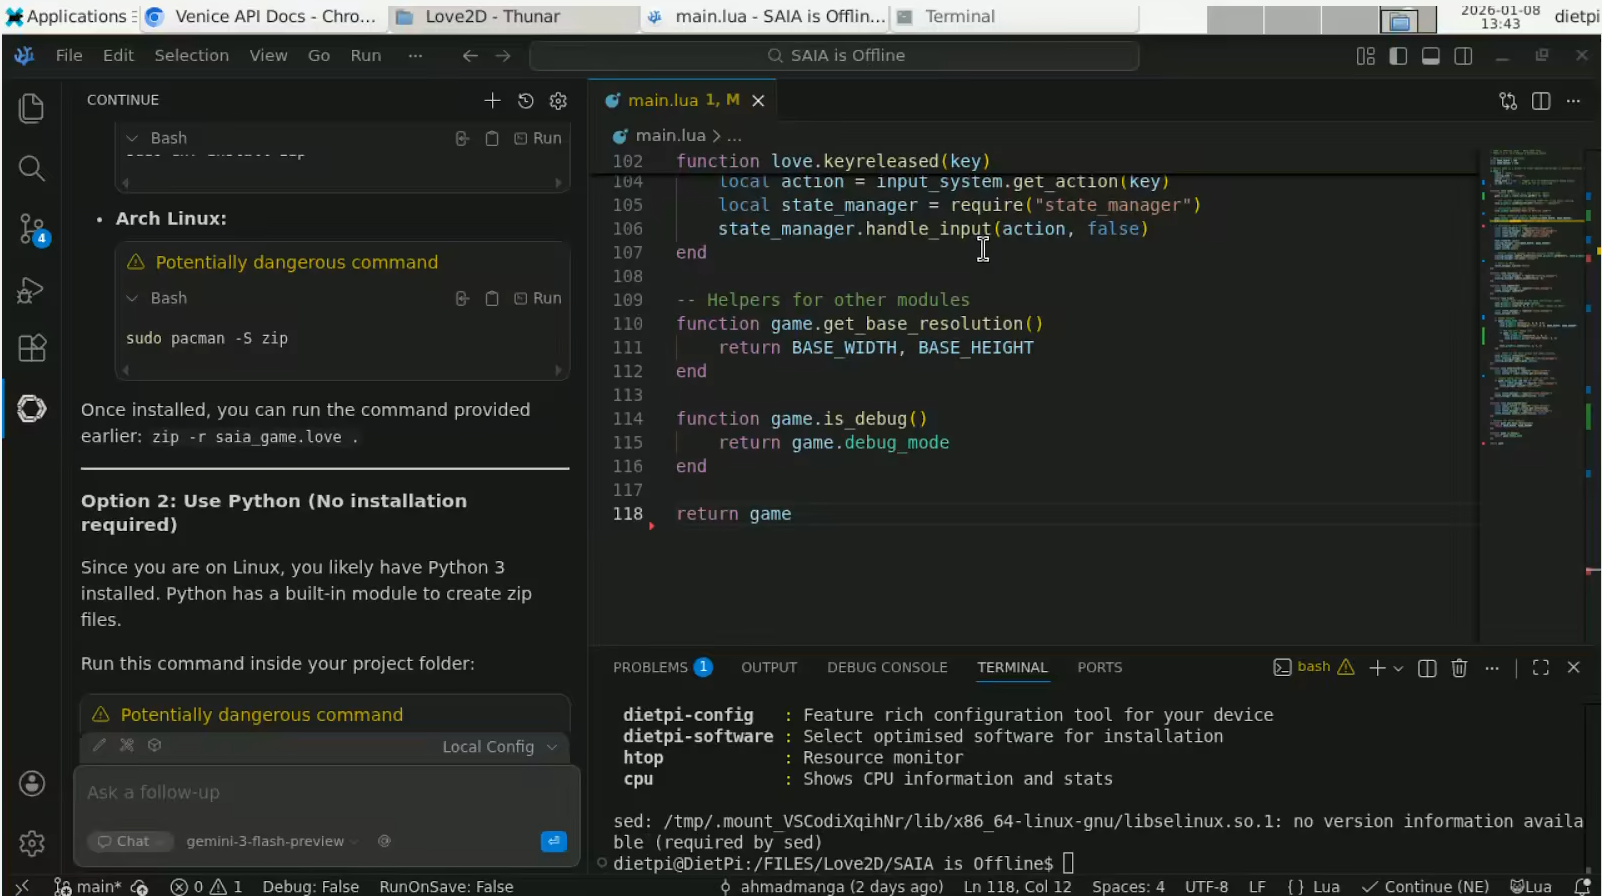Screen dimensions: 1602x896
Task: Open Source Control view with 4 changes
Action: click(x=31, y=229)
